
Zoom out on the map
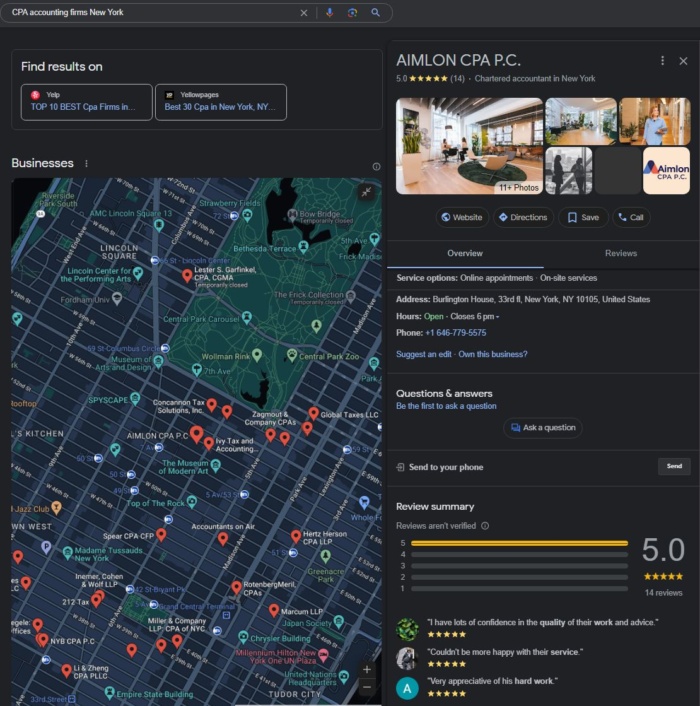(x=367, y=688)
